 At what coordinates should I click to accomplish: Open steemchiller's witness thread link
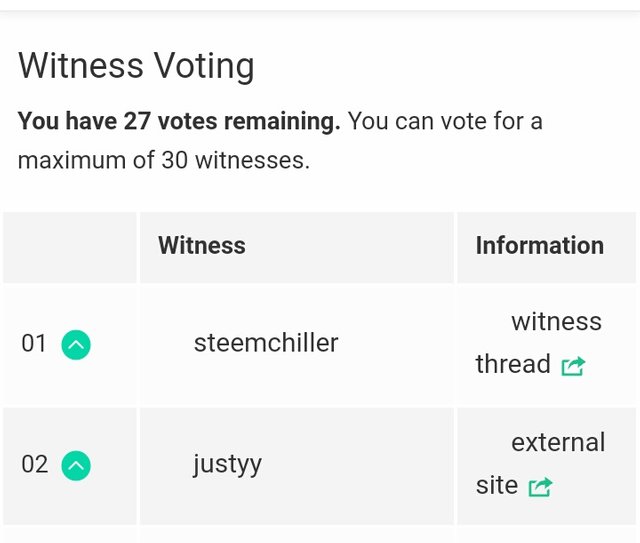click(538, 343)
